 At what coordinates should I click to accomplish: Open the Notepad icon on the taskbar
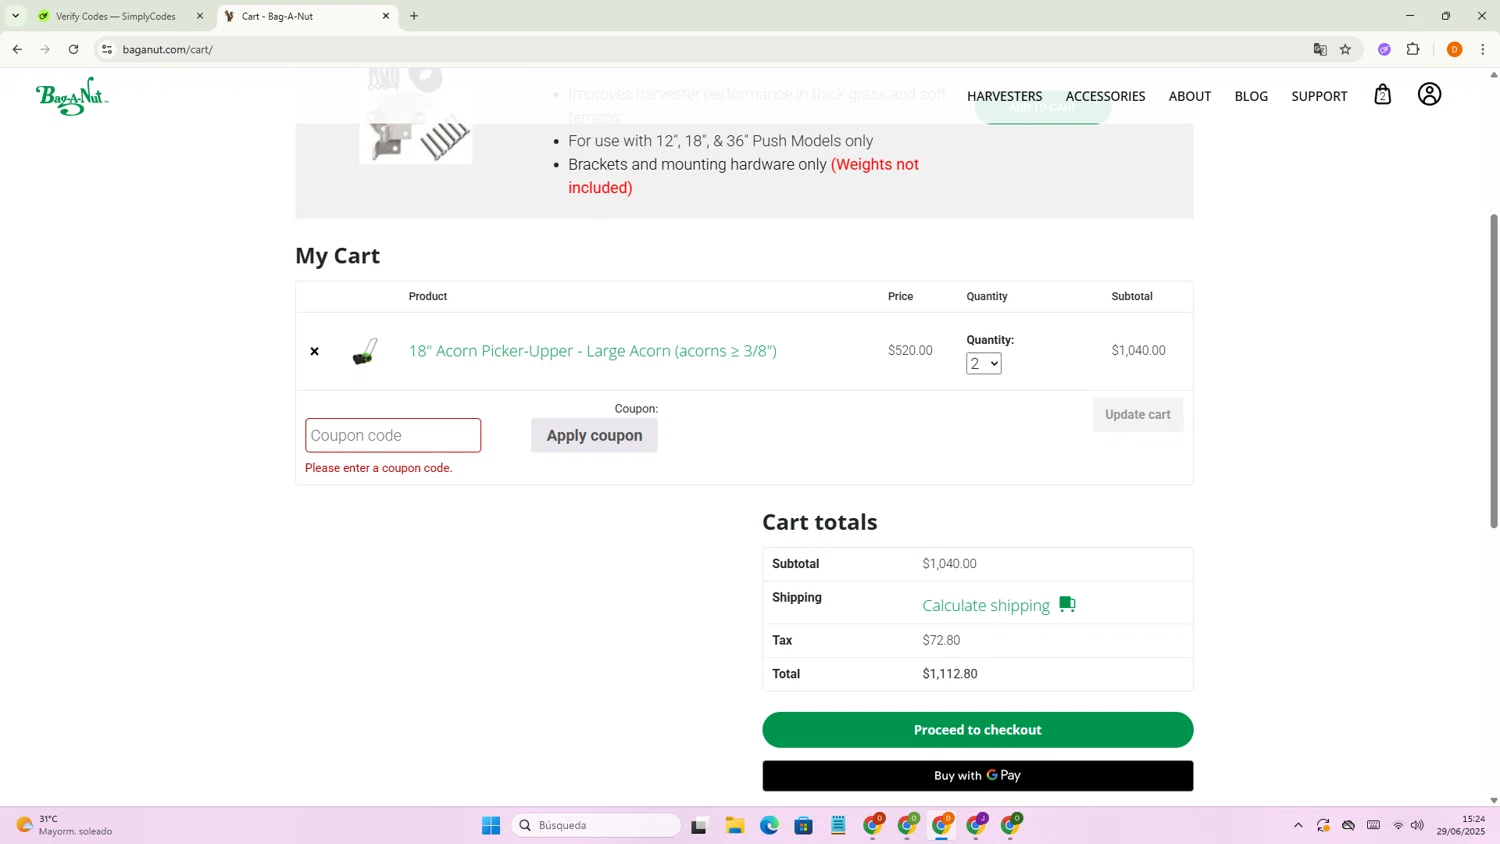coord(838,825)
